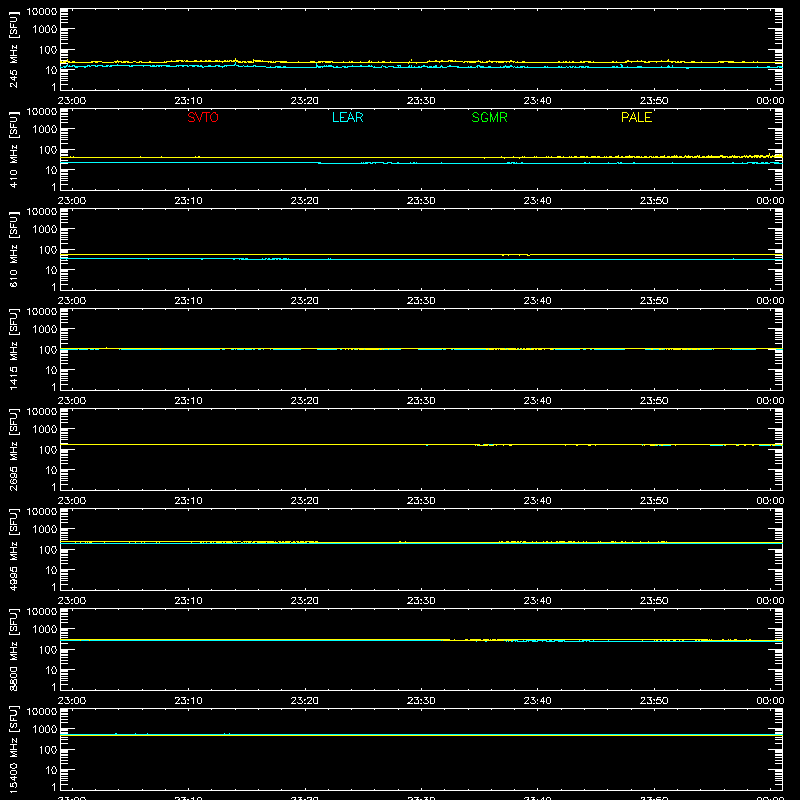The height and width of the screenshot is (800, 800).
Task: Select the 610 MHz [SFU] axis title
Action: pyautogui.click(x=14, y=250)
